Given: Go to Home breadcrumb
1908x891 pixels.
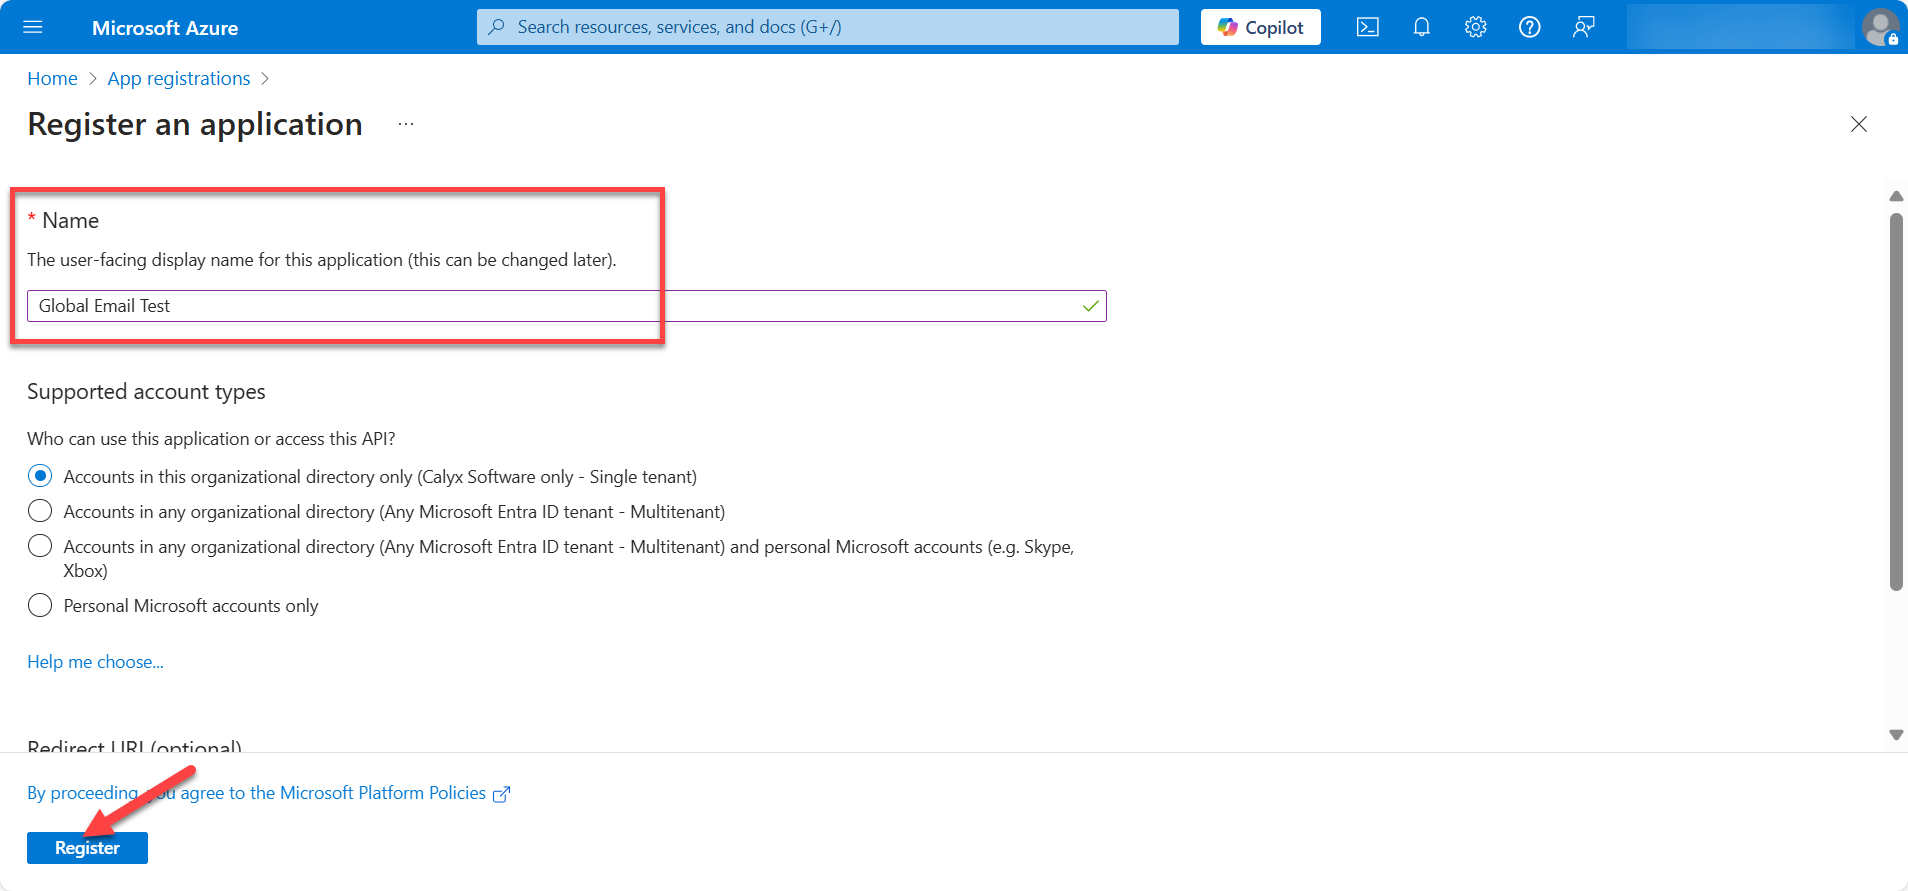Looking at the screenshot, I should coord(52,78).
